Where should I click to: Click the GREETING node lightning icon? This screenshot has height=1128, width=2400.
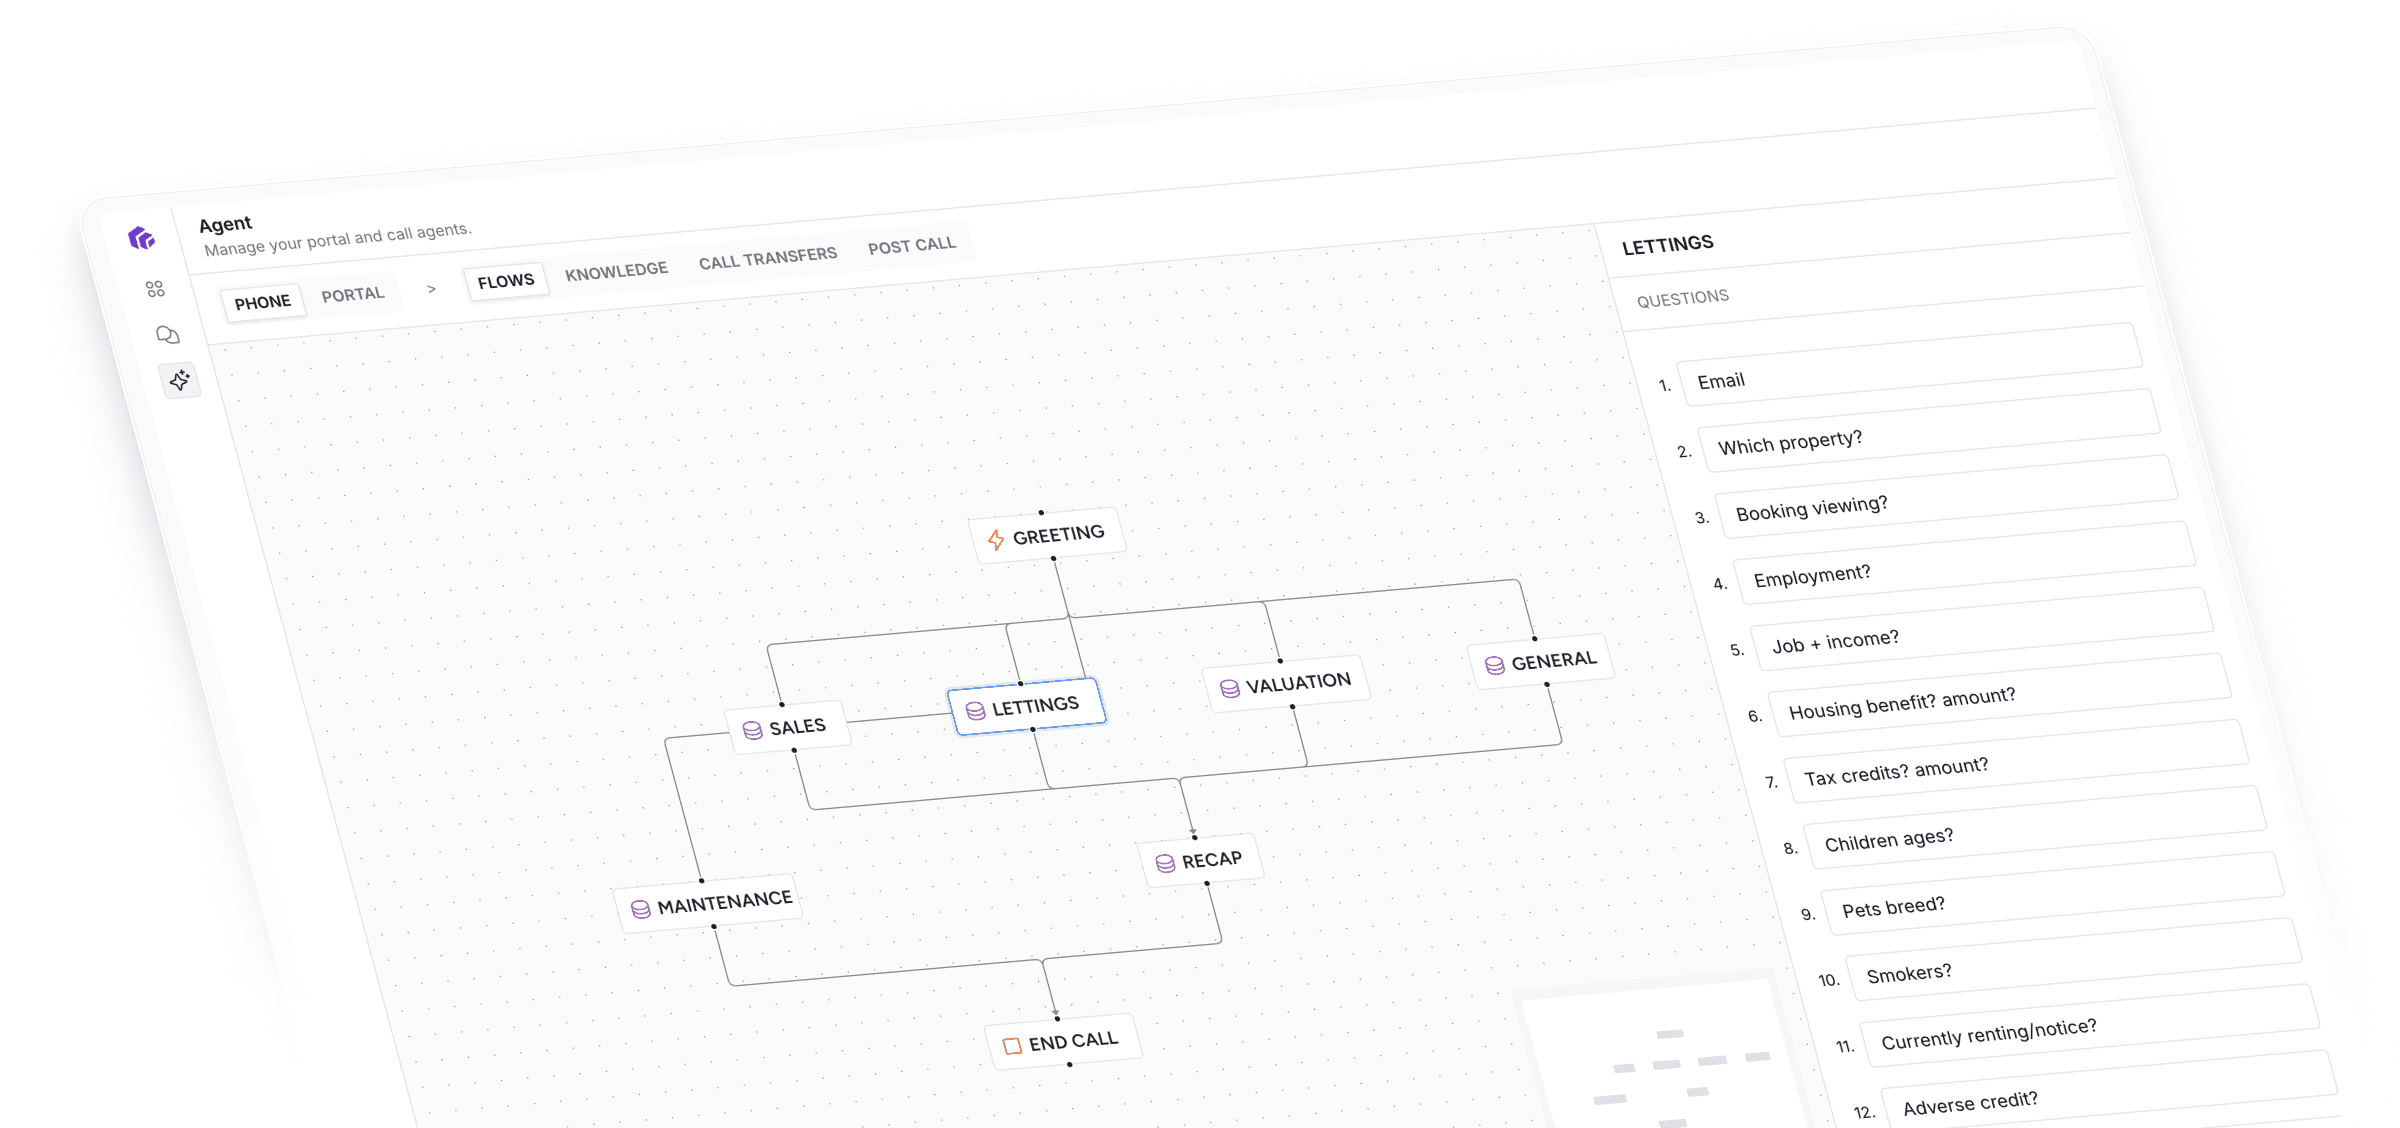click(x=996, y=540)
